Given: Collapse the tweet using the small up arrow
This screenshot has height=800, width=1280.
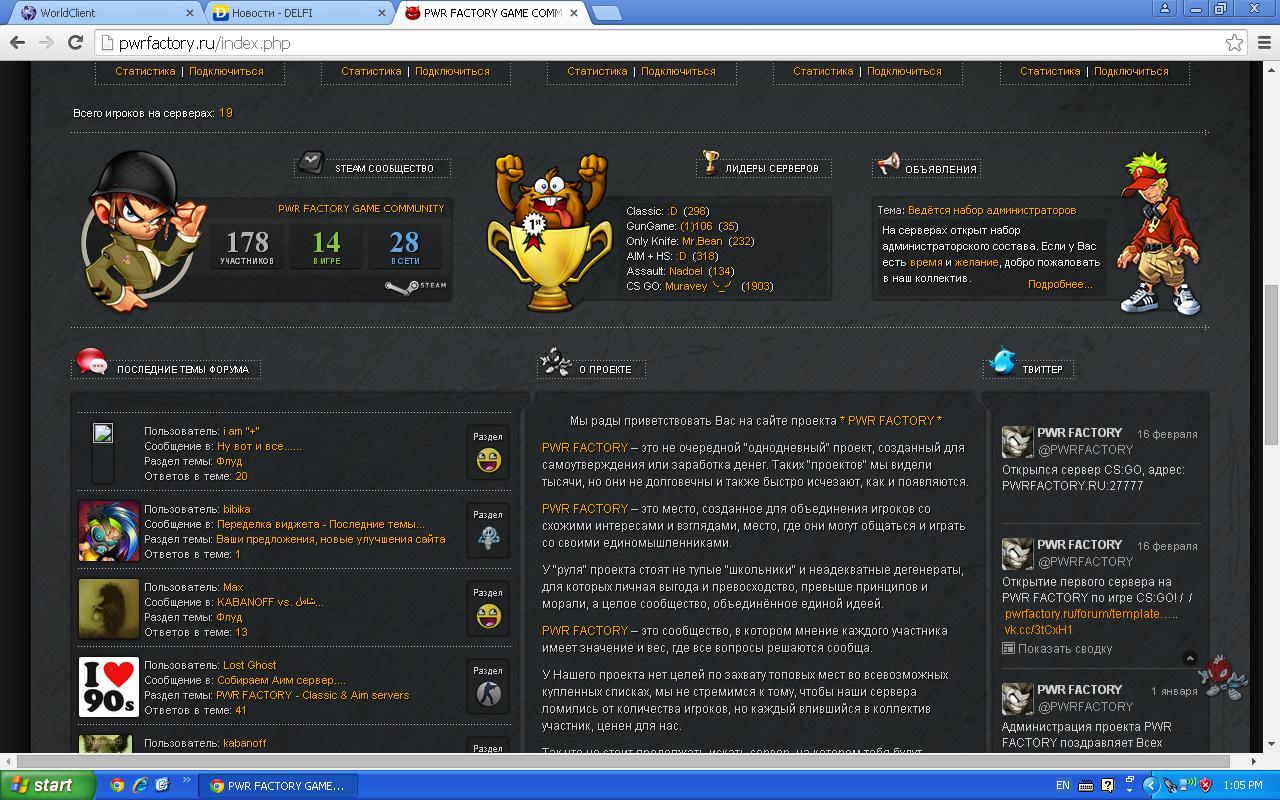Looking at the screenshot, I should point(1189,658).
